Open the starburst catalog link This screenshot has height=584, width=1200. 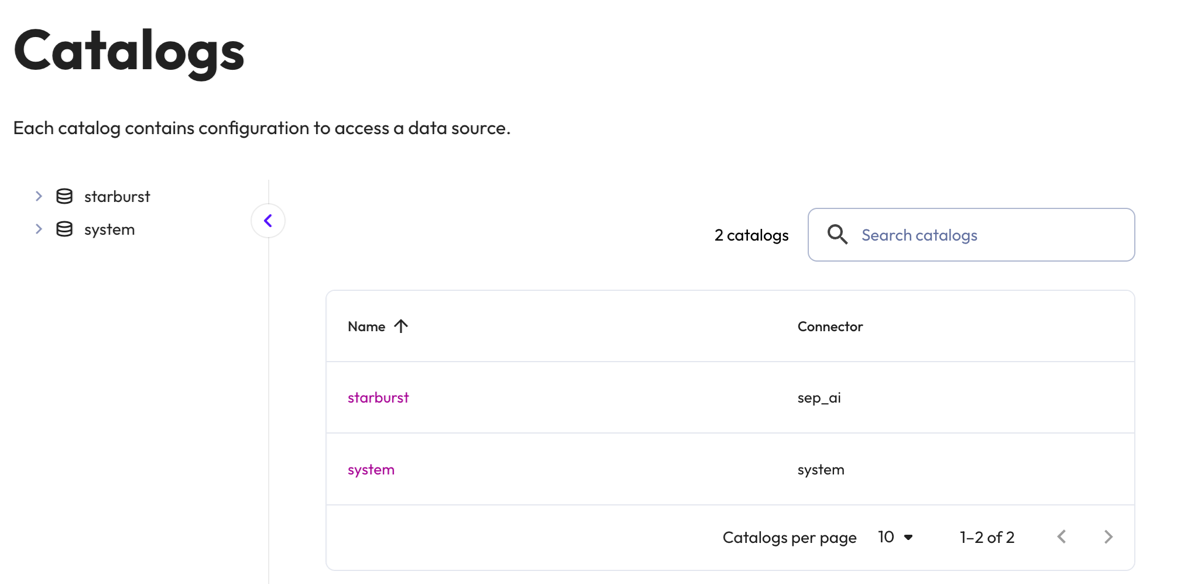click(378, 397)
